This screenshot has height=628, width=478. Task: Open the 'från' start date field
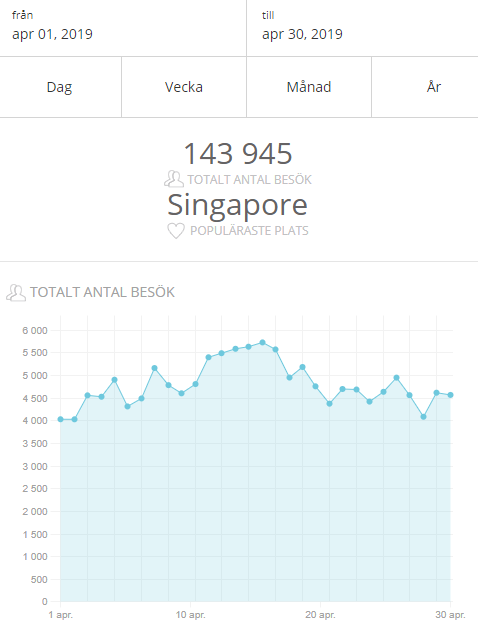pos(123,28)
